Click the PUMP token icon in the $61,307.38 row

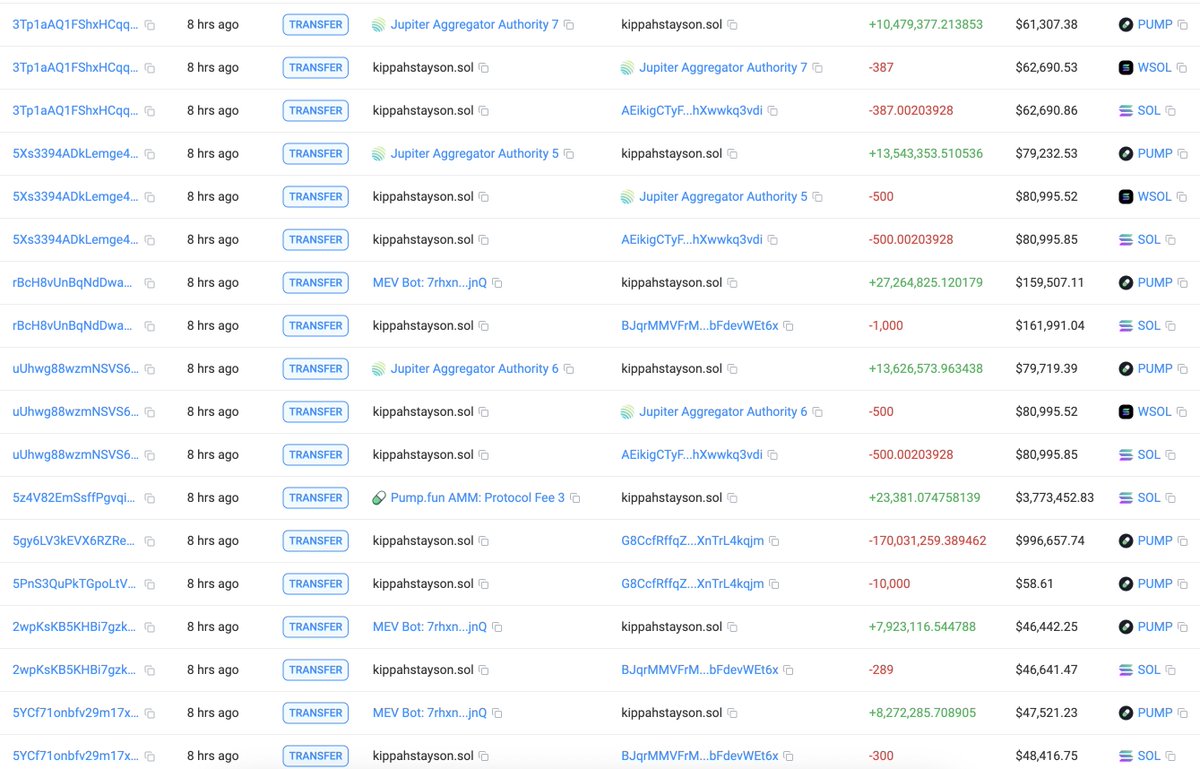[x=1126, y=25]
